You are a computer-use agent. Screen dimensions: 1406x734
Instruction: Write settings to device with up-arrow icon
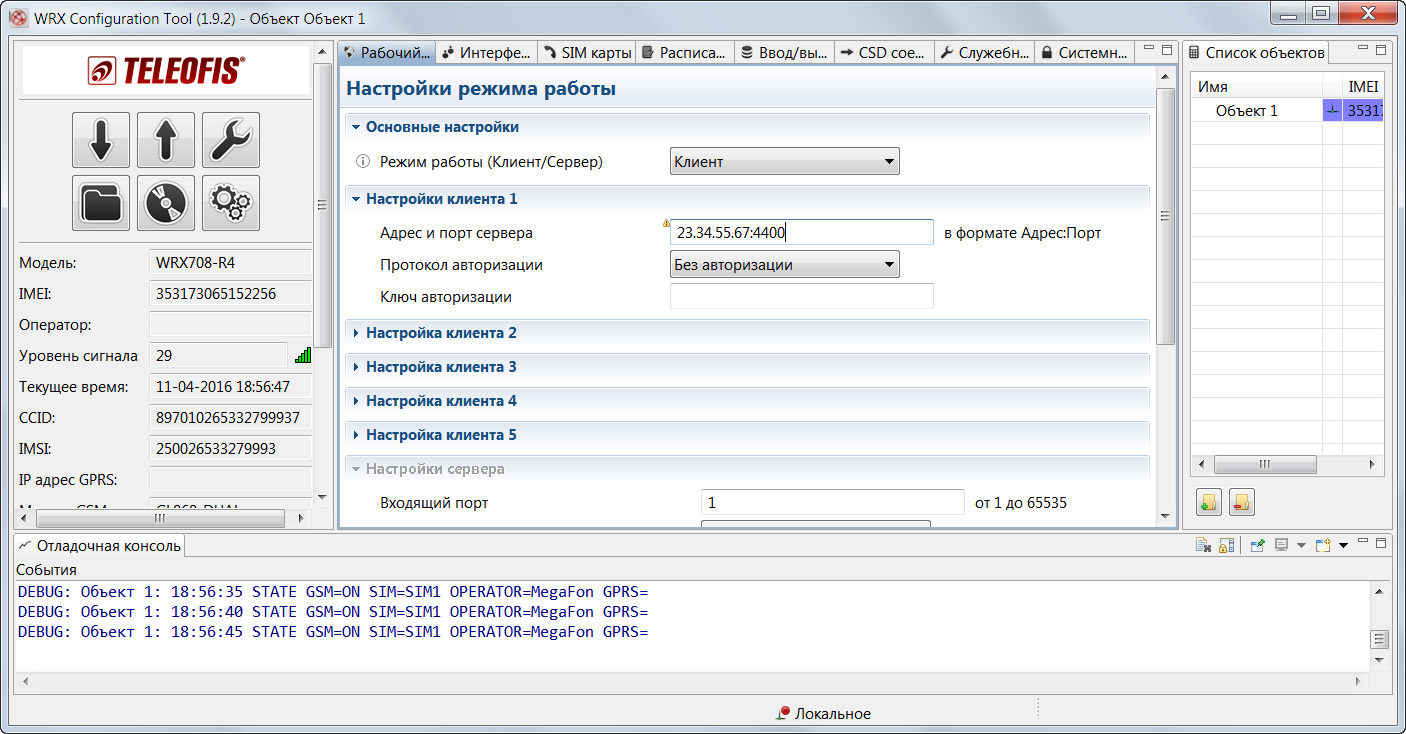(x=165, y=140)
